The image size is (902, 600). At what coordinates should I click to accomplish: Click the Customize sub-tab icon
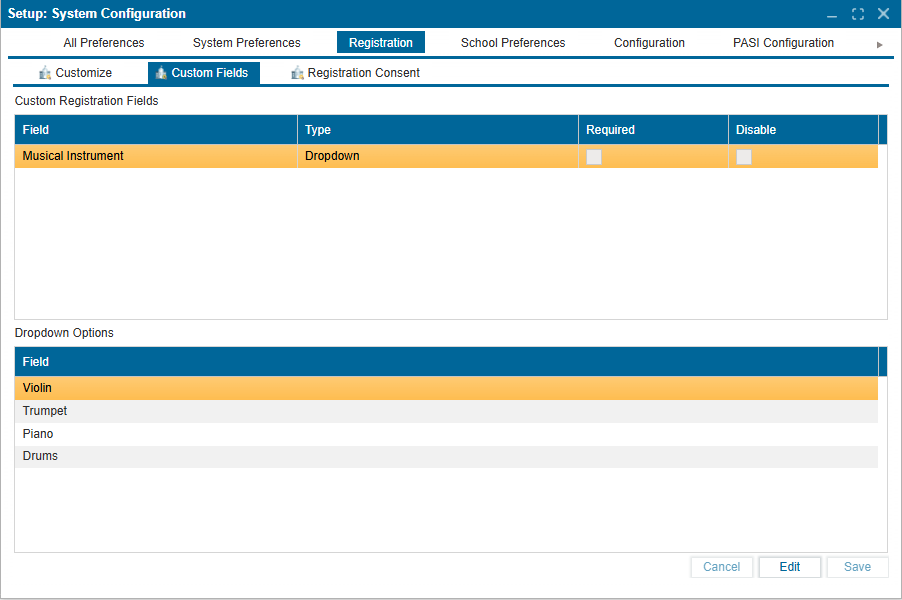[46, 72]
